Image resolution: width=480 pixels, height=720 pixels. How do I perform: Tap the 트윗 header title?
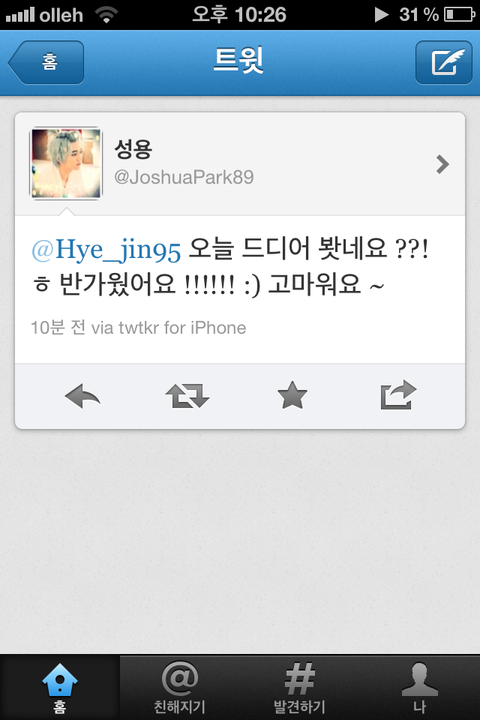click(238, 60)
